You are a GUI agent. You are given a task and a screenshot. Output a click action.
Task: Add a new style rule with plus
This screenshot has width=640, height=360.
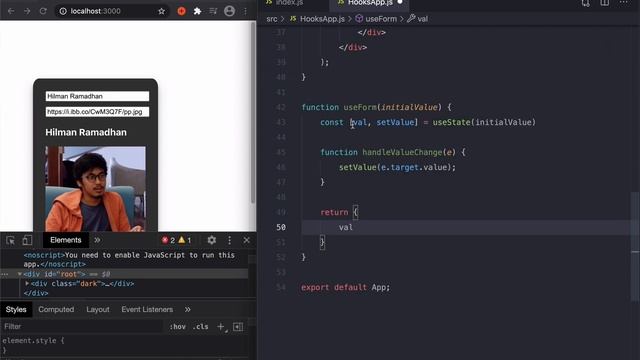coord(221,327)
